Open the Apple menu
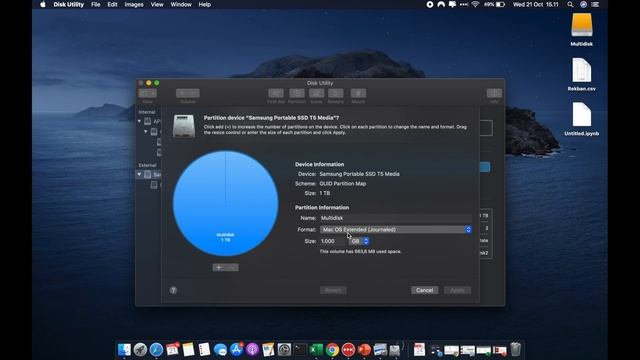This screenshot has height=360, width=640. click(43, 4)
